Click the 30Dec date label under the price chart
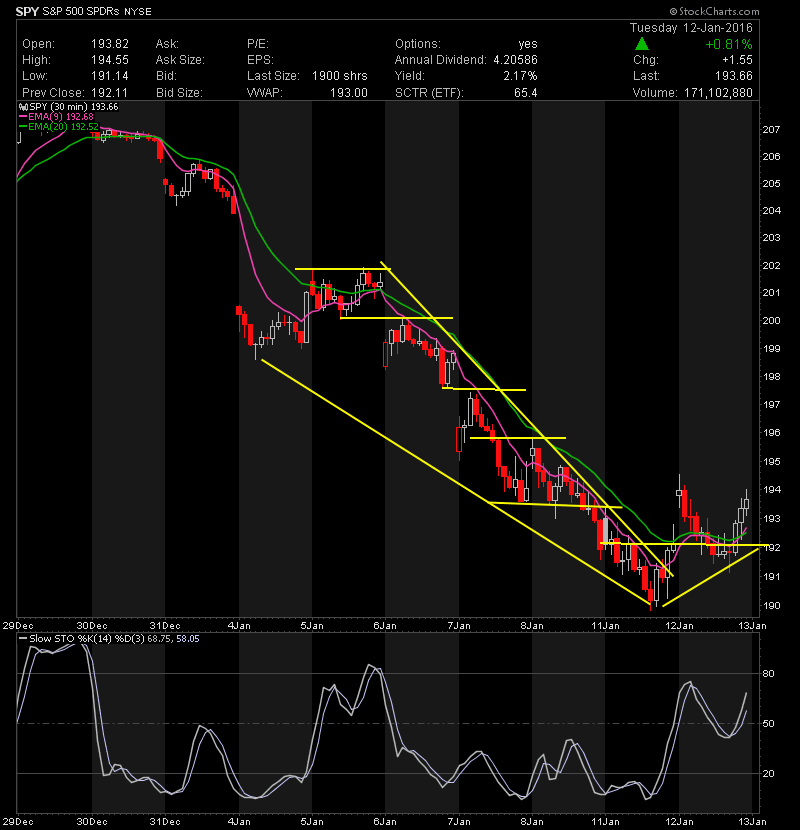Screen dimensions: 800x830 pyautogui.click(x=92, y=626)
